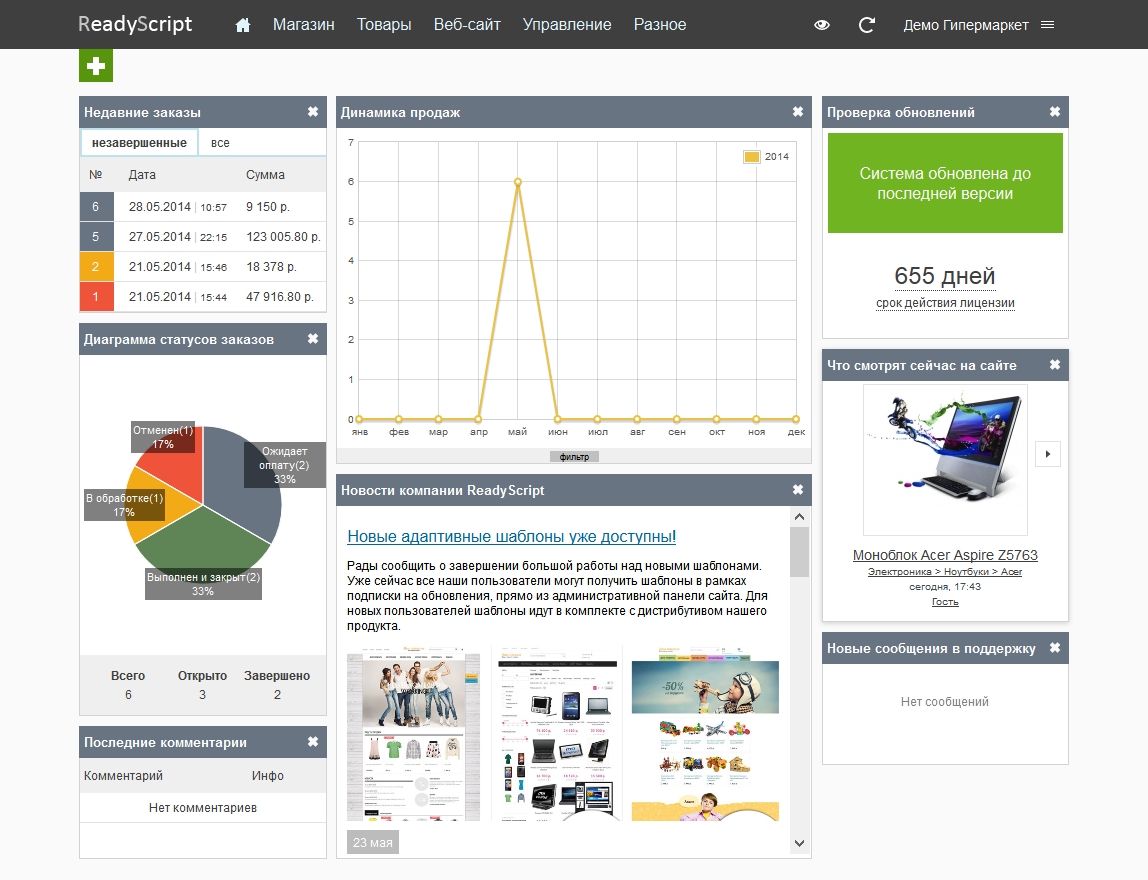This screenshot has height=880, width=1148.
Task: Toggle the 2014 legend swatch
Action: coord(751,157)
